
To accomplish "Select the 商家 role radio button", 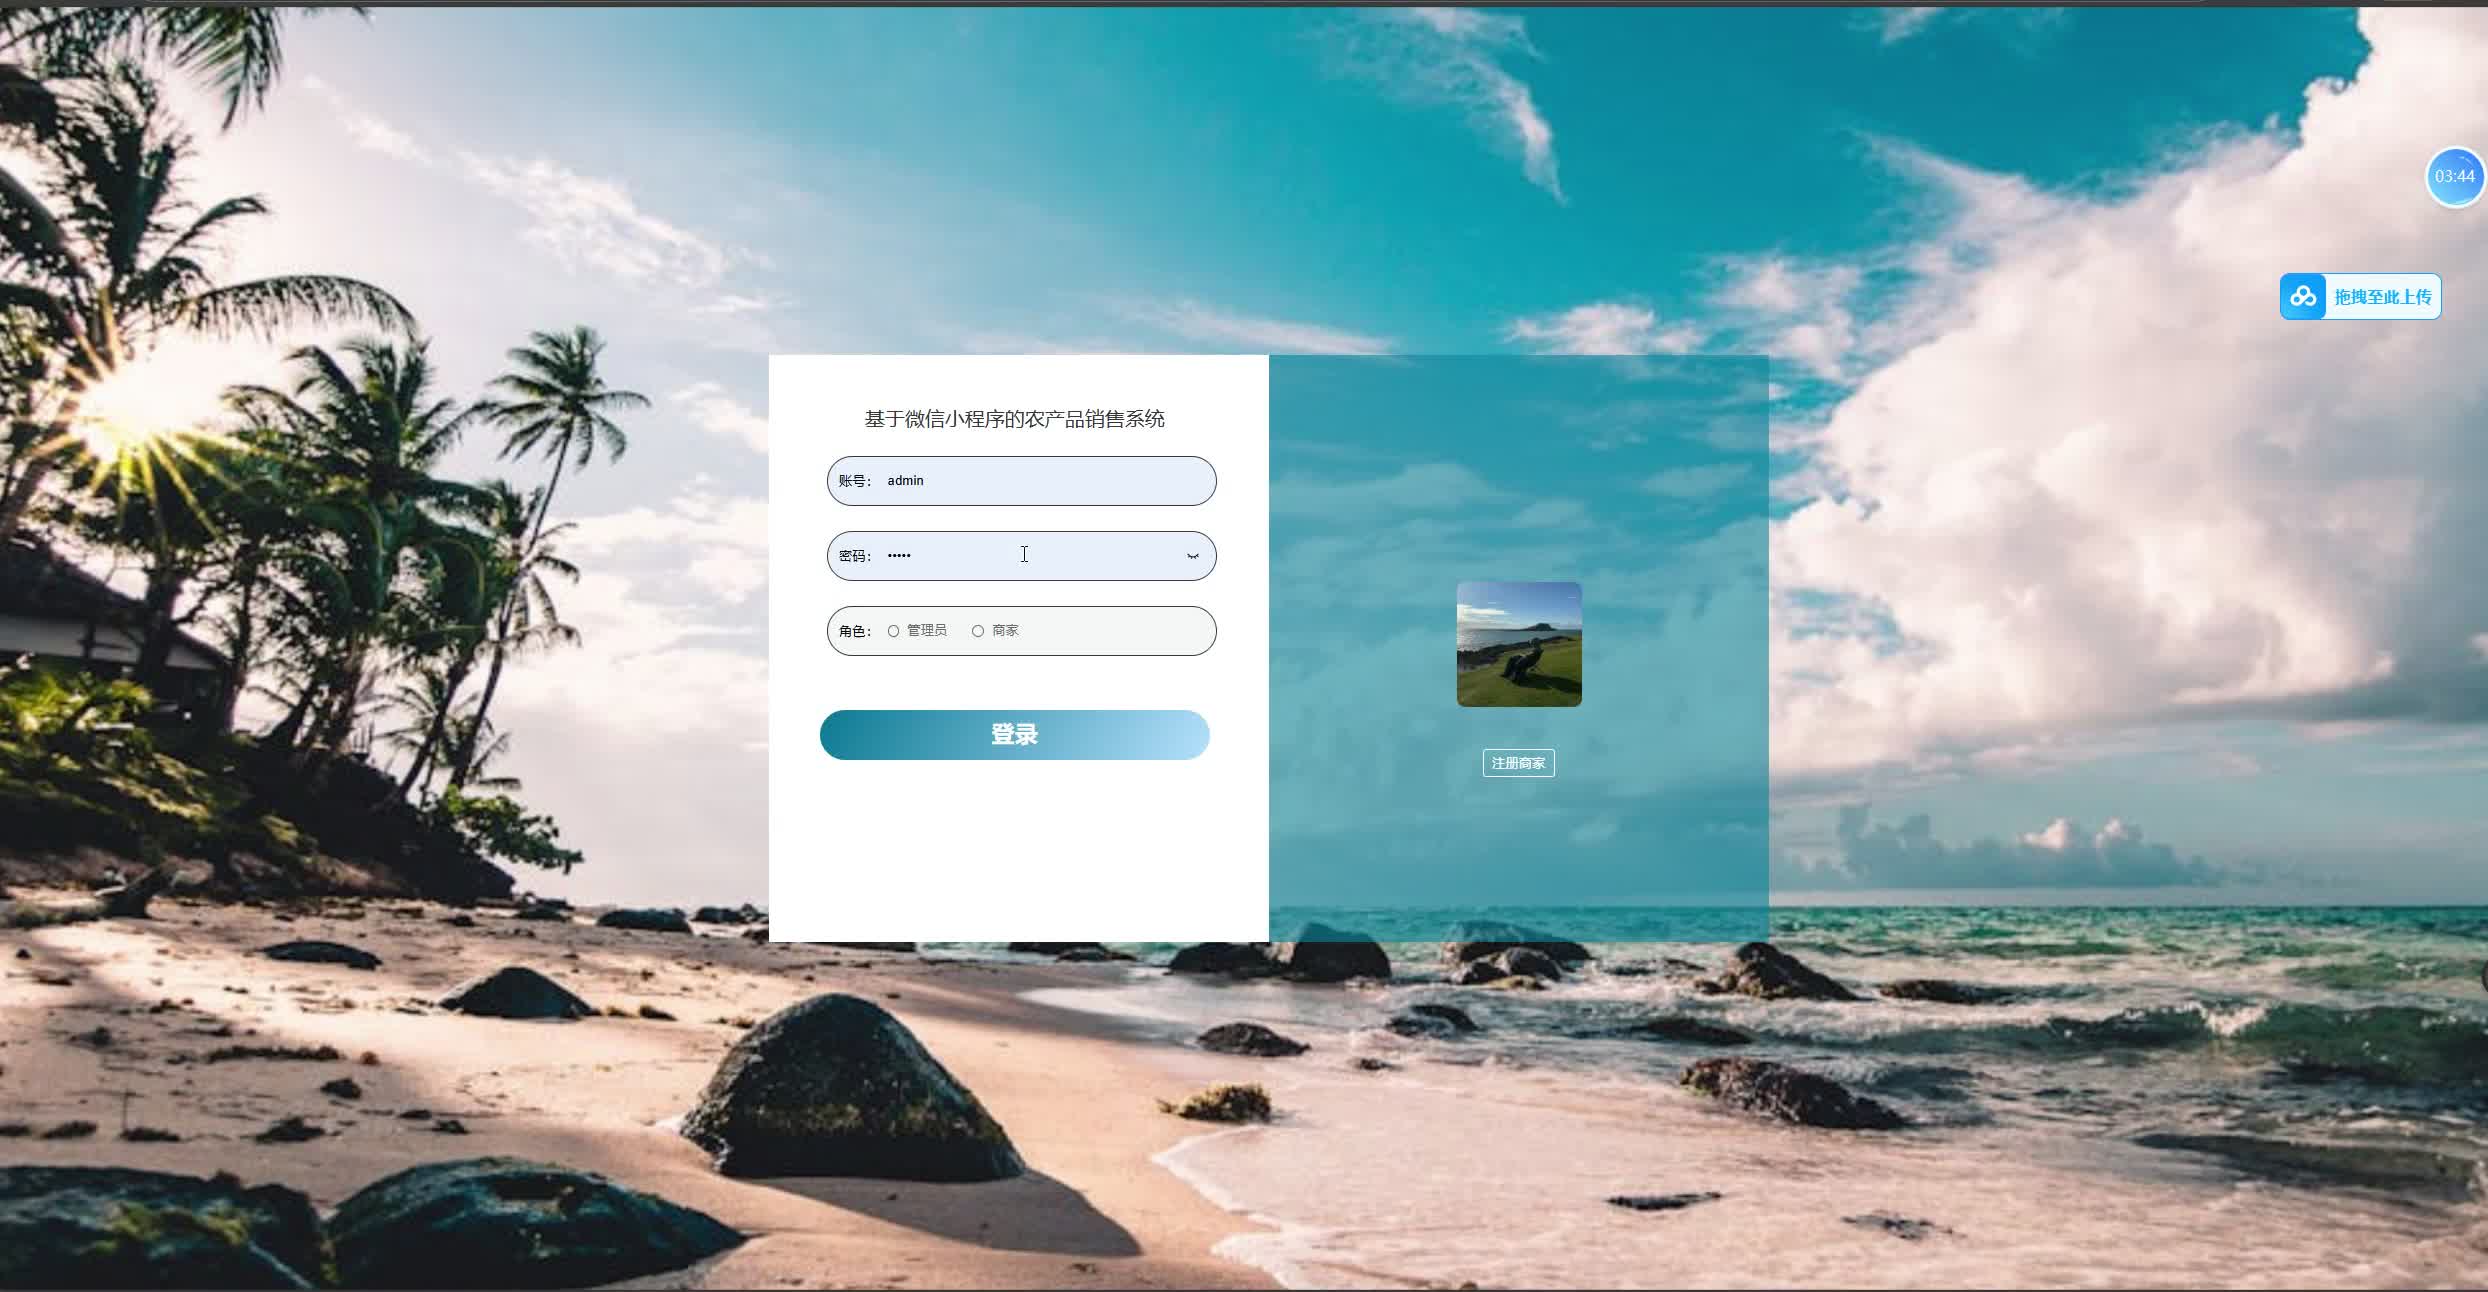I will (x=977, y=631).
